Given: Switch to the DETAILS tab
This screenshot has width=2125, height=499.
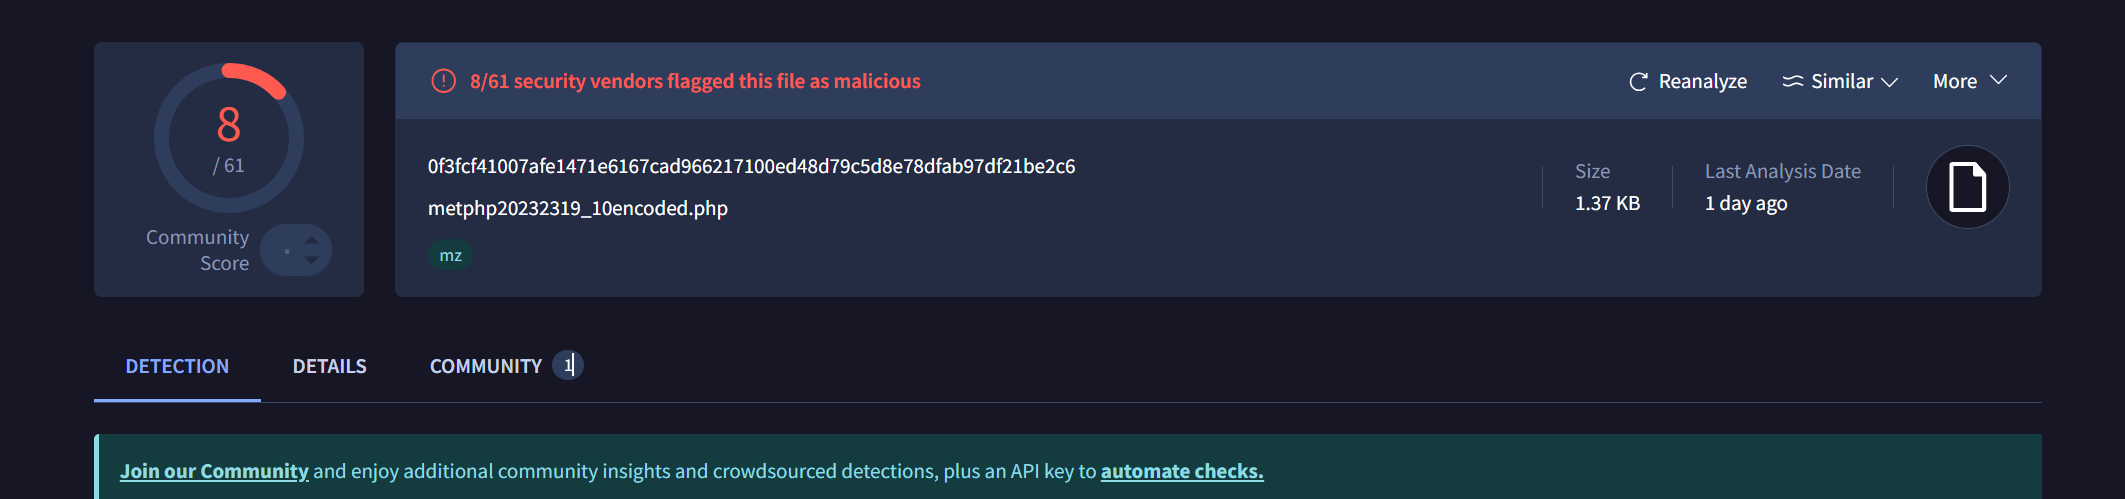Looking at the screenshot, I should pyautogui.click(x=329, y=366).
